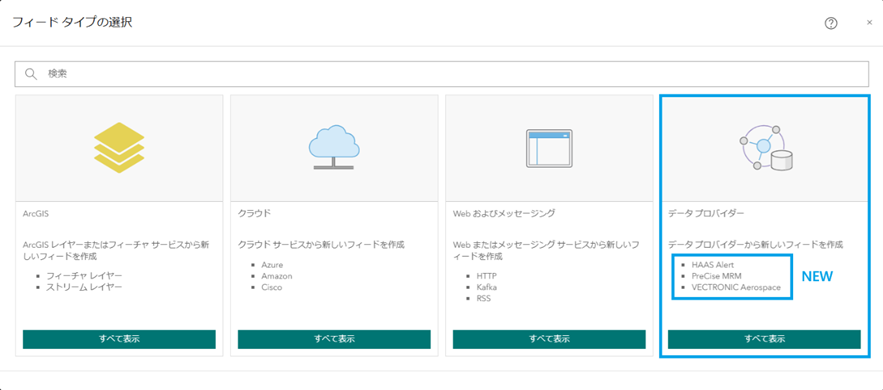
Task: Select the Cisco list entry
Action: coord(271,287)
